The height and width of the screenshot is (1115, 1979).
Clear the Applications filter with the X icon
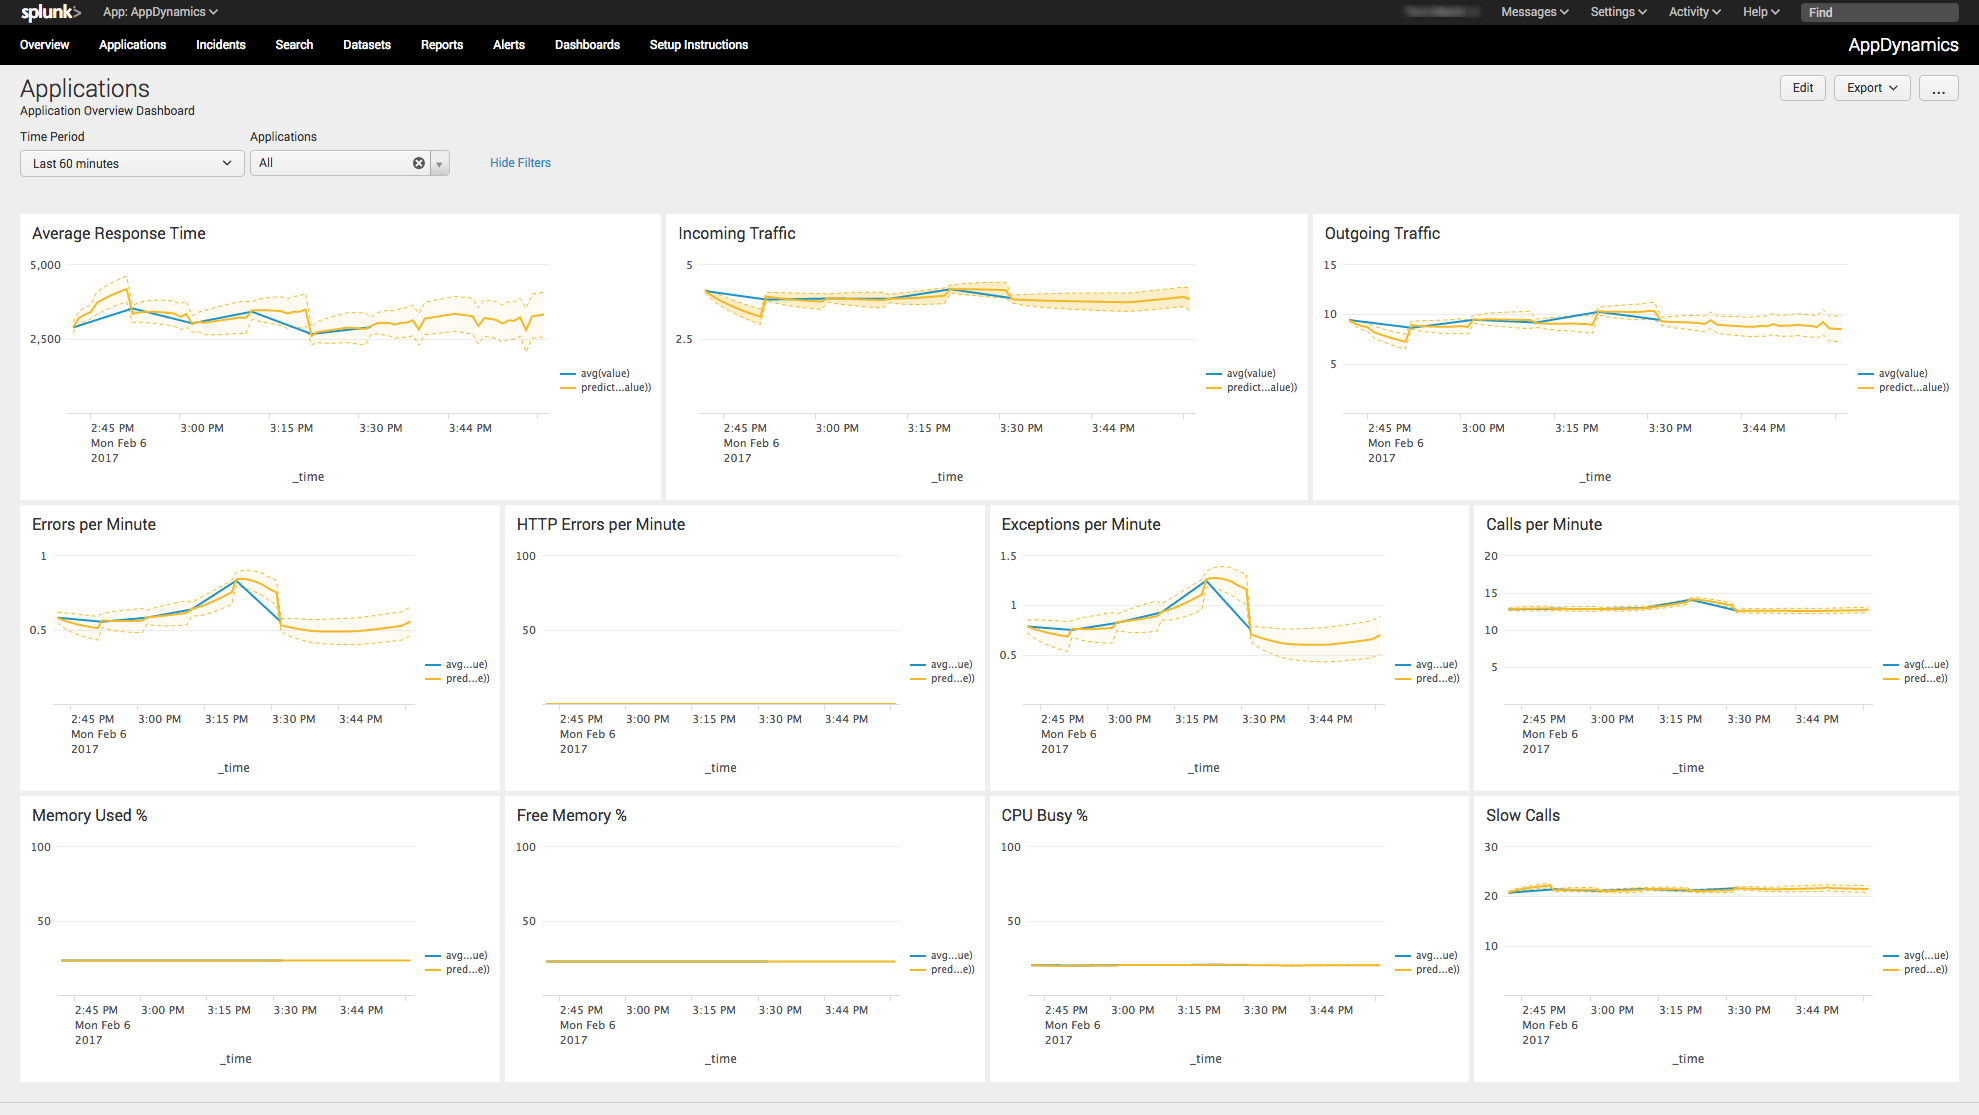[419, 163]
